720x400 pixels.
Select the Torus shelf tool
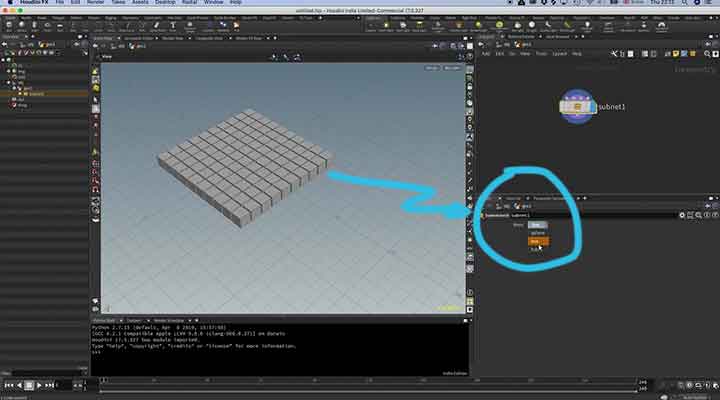pyautogui.click(x=47, y=27)
